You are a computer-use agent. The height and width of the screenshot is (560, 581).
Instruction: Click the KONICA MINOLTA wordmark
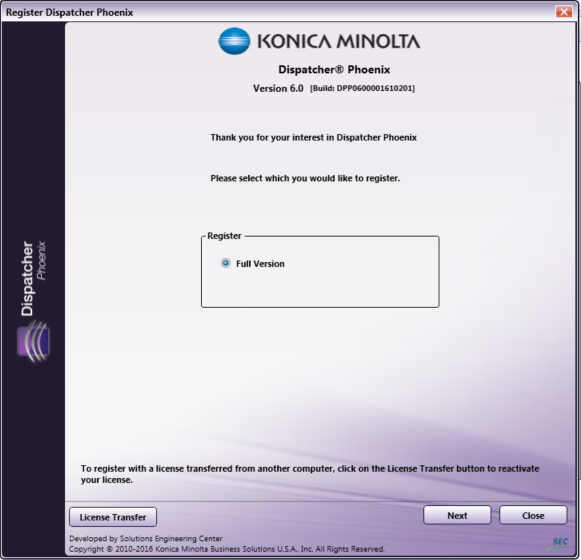click(x=339, y=41)
